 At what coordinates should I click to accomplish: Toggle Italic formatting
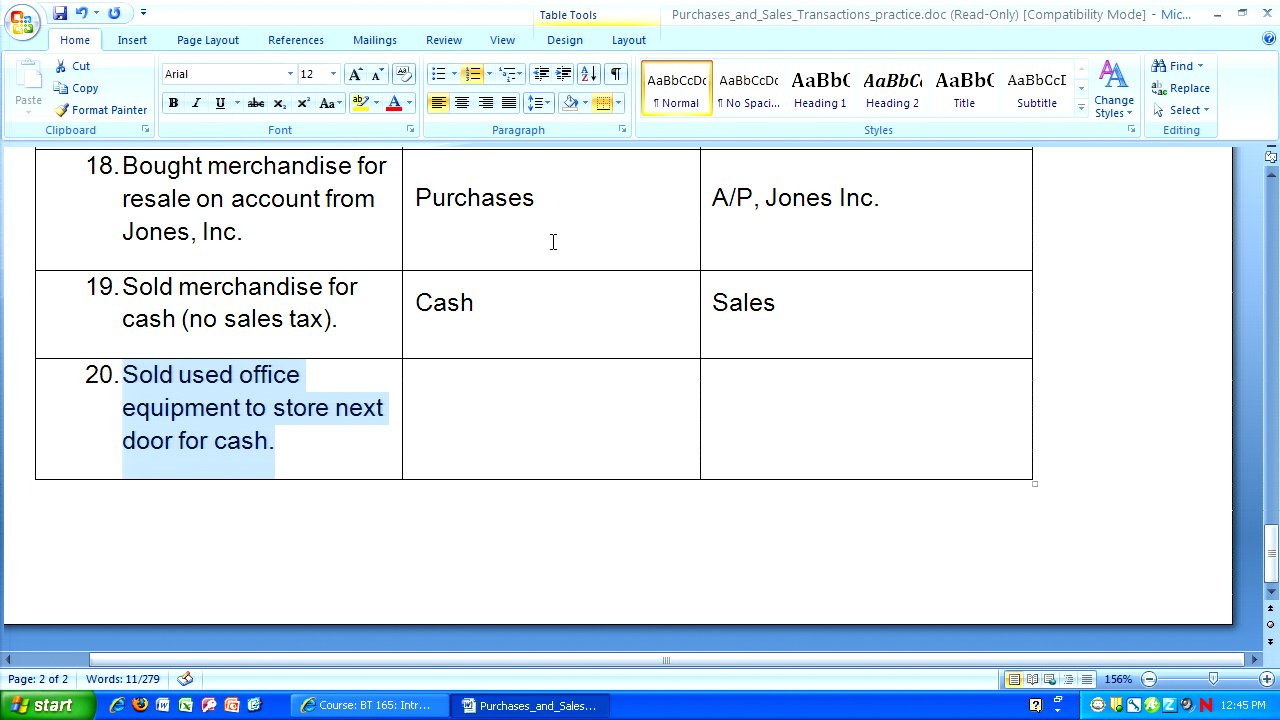tap(196, 103)
